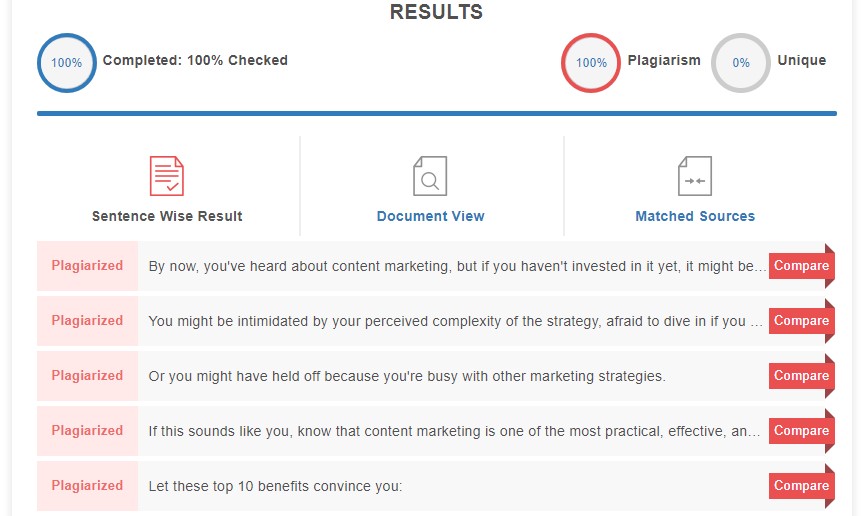Select the first Plagiarized status label

pyautogui.click(x=87, y=266)
